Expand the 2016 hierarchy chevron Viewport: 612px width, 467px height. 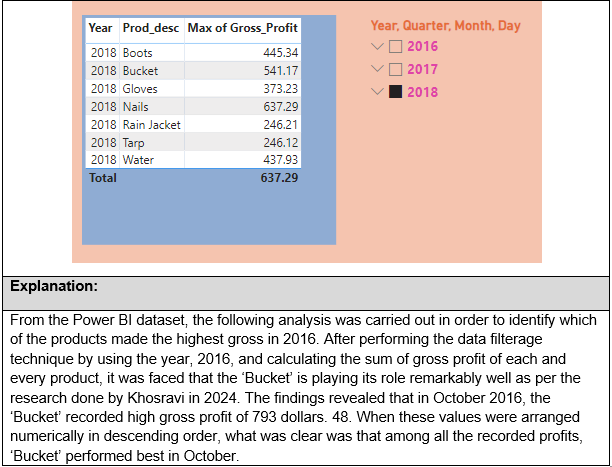pyautogui.click(x=377, y=46)
